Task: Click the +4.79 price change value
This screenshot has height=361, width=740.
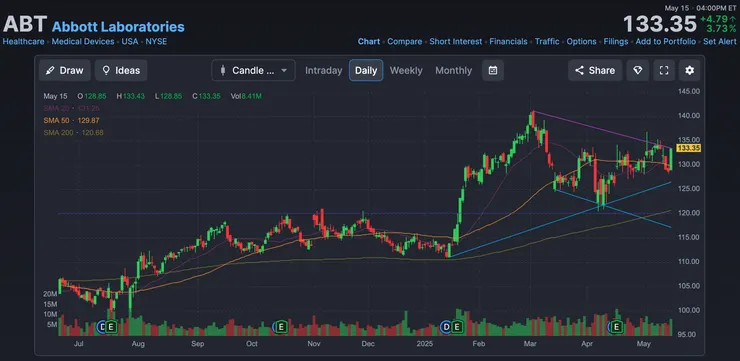Action: (x=718, y=19)
